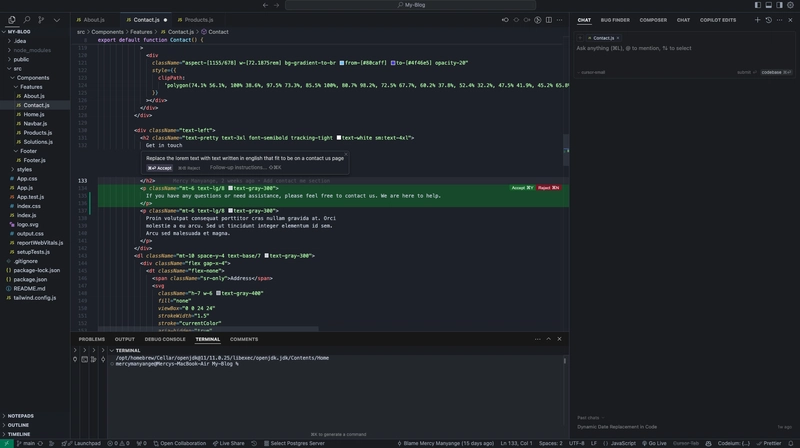Open the BUG FINDER tab
800x448 pixels.
click(615, 20)
